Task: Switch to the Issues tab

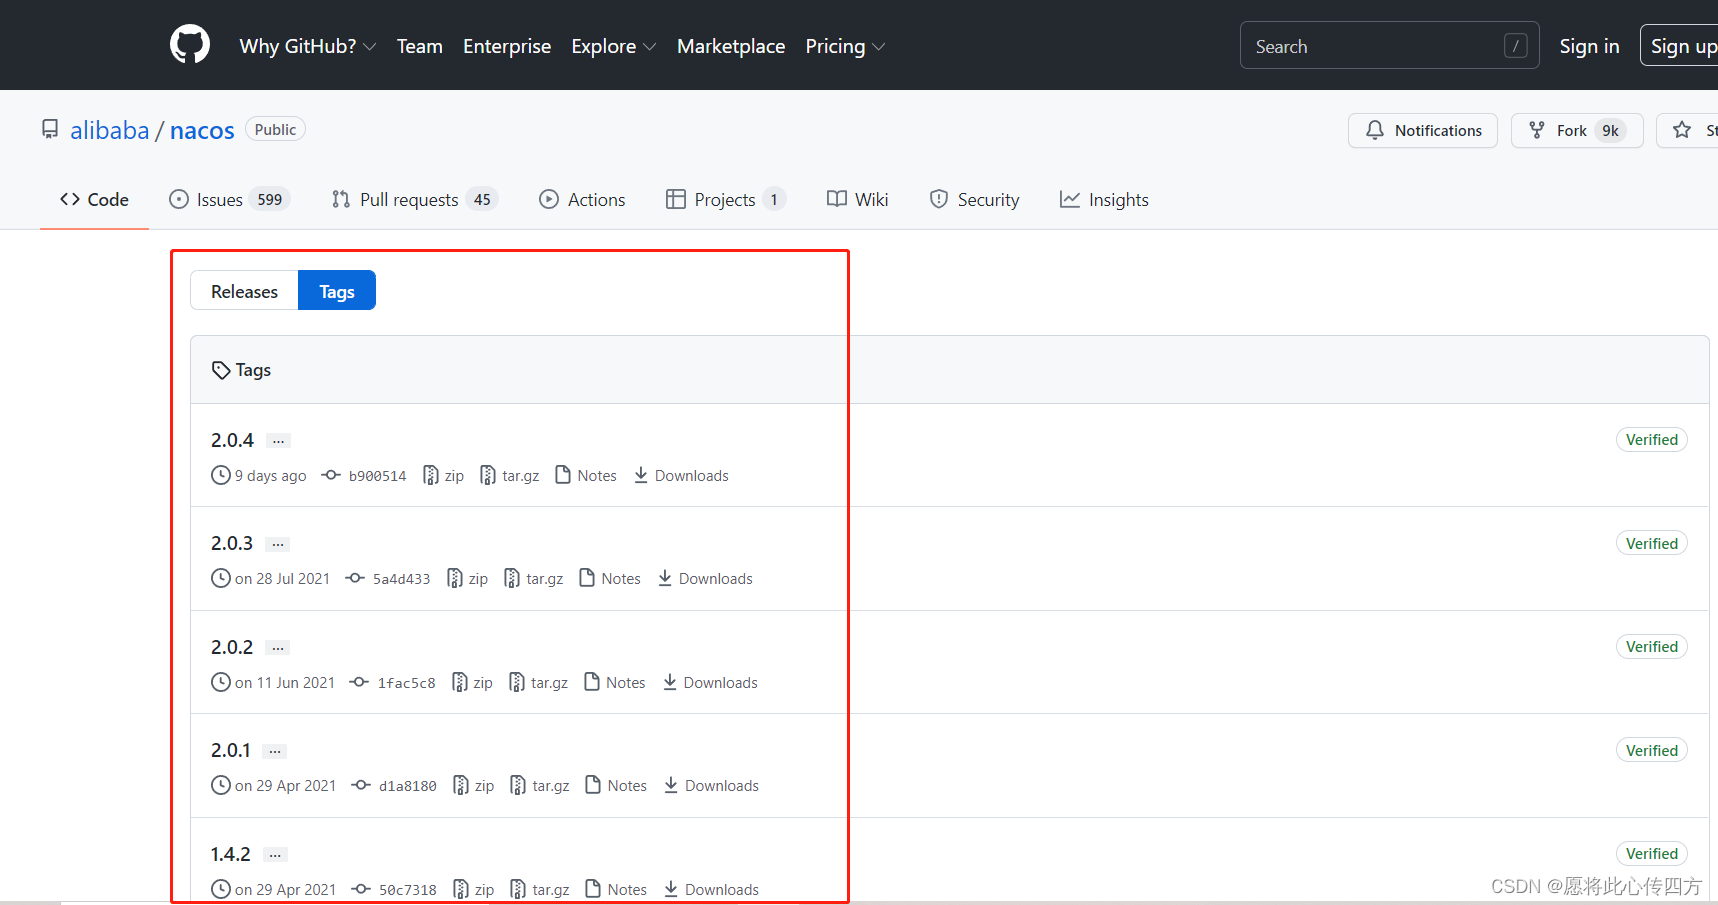Action: 229,199
